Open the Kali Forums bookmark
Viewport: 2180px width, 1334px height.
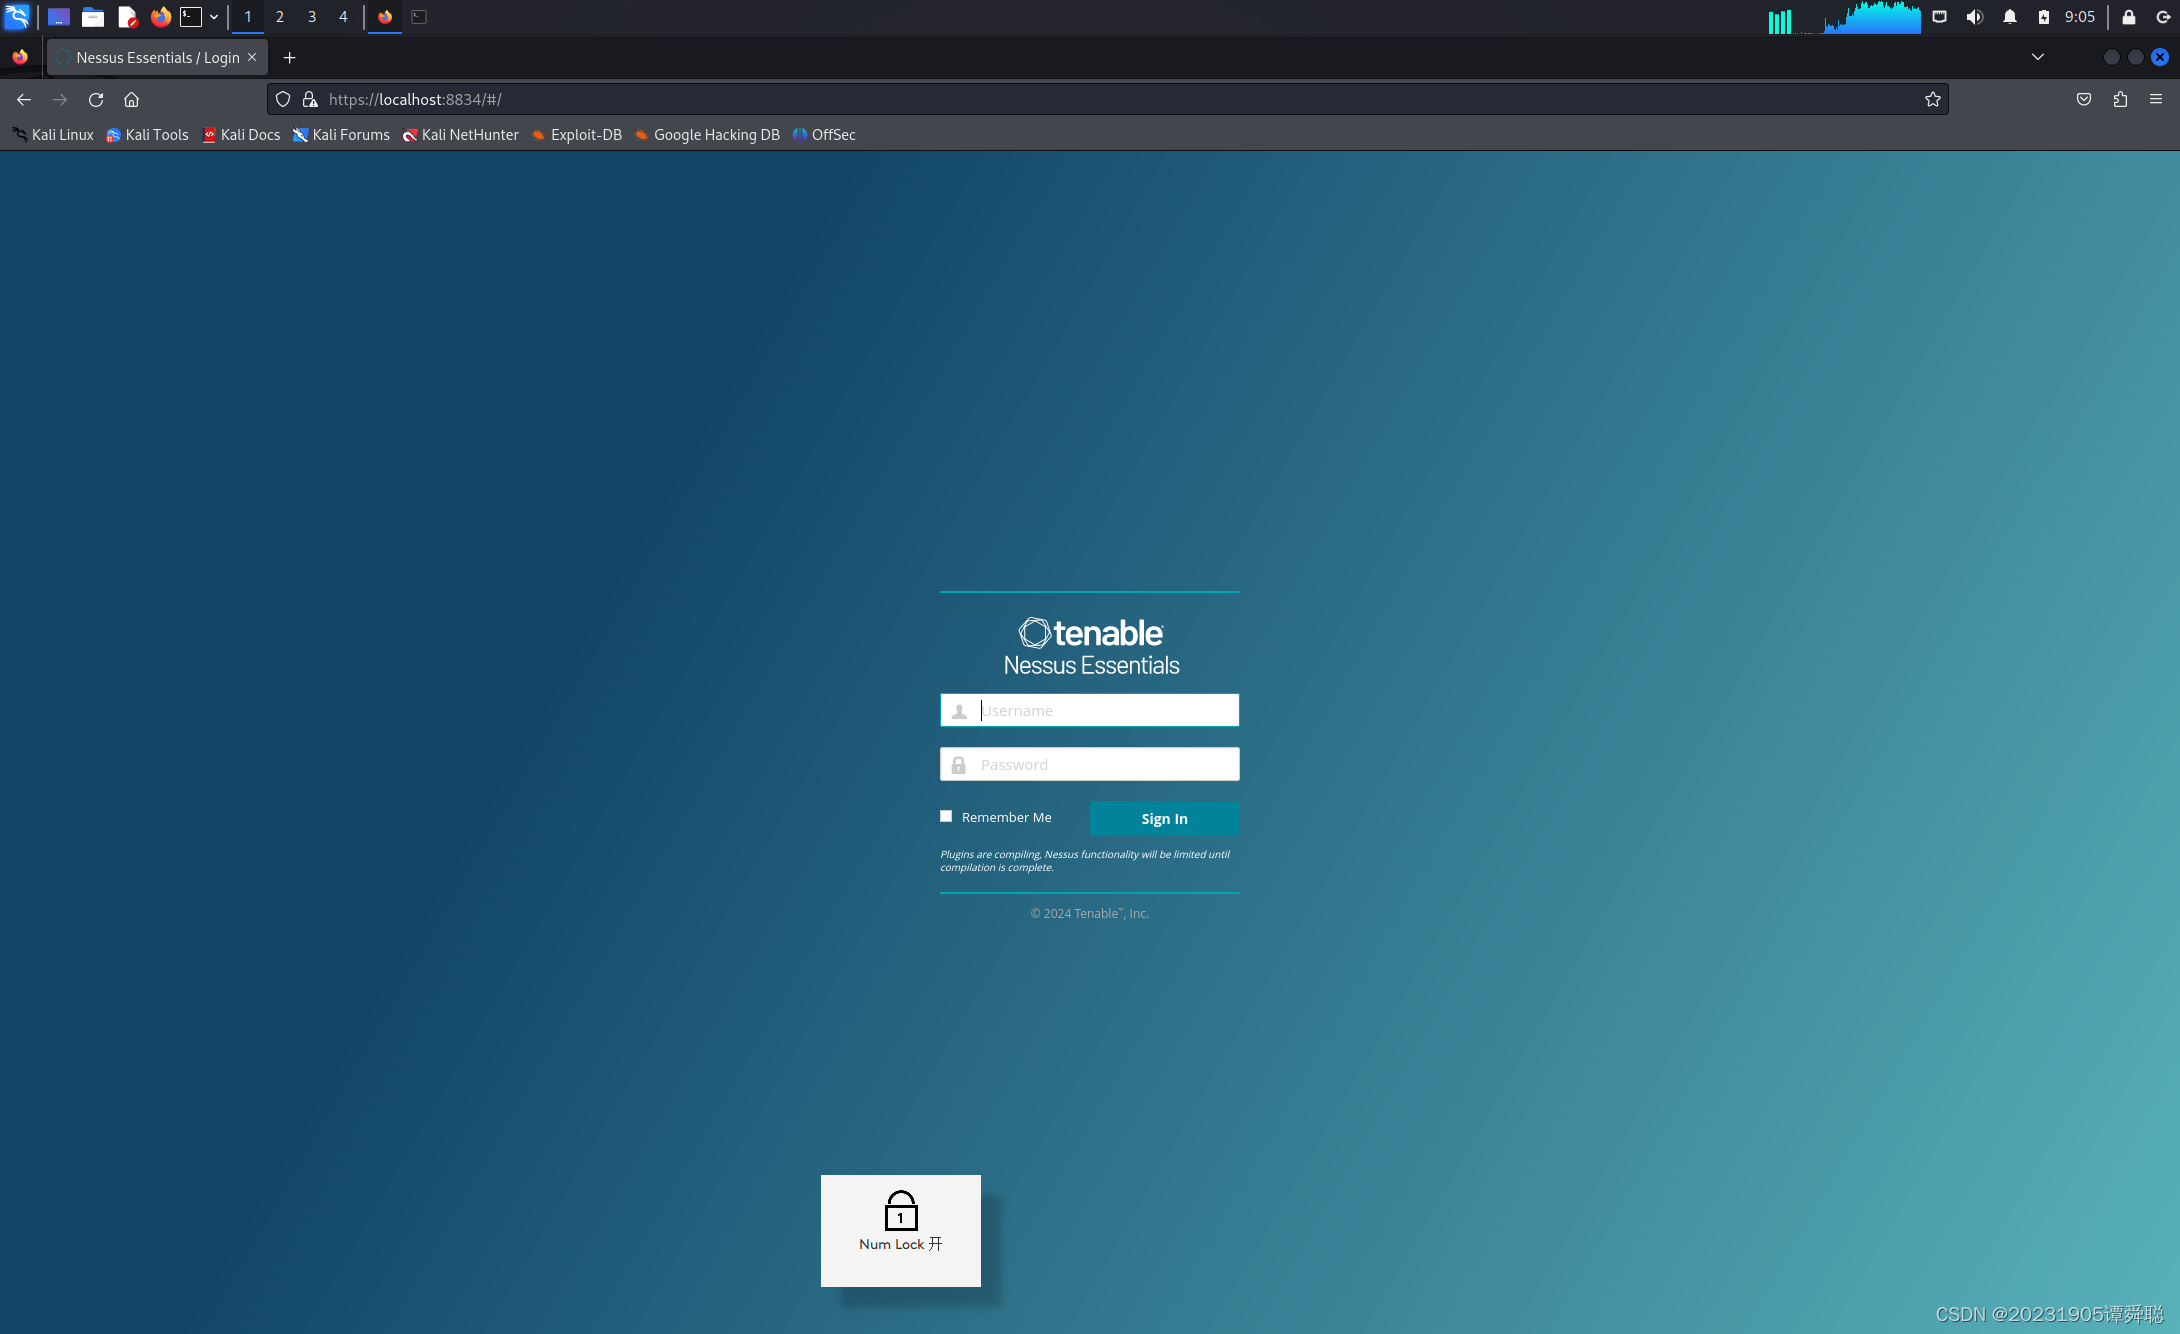(x=341, y=135)
